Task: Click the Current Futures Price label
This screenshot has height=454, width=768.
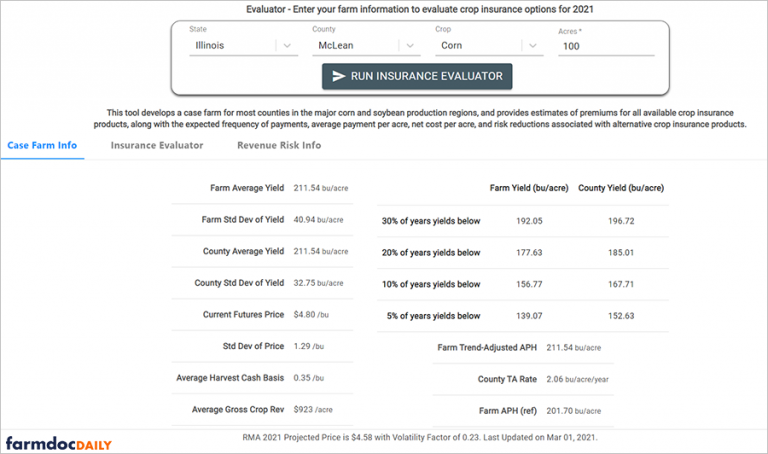Action: point(243,314)
